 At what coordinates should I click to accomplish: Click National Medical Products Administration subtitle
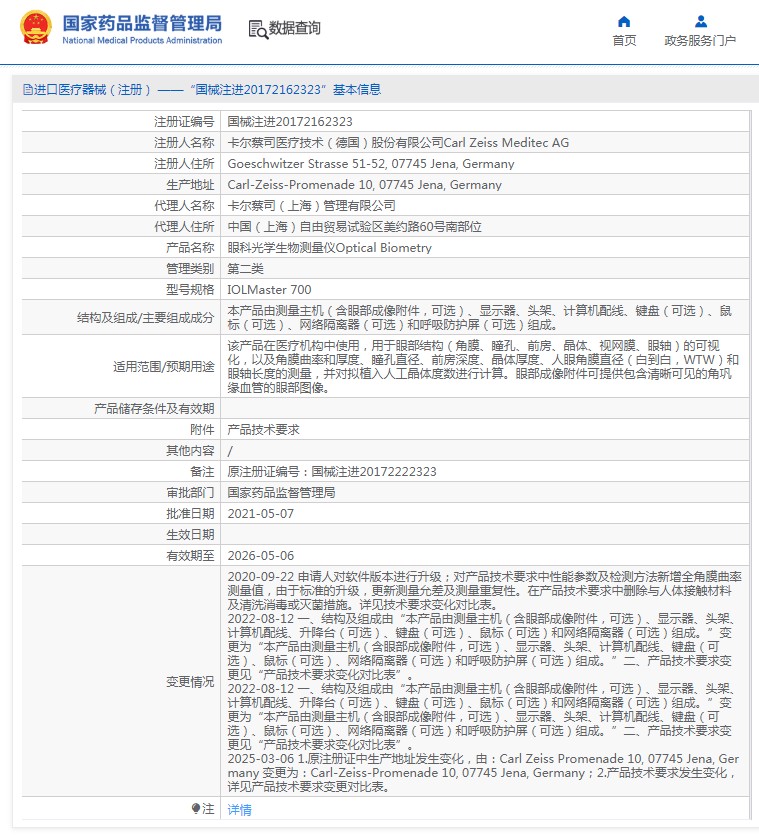click(x=142, y=41)
